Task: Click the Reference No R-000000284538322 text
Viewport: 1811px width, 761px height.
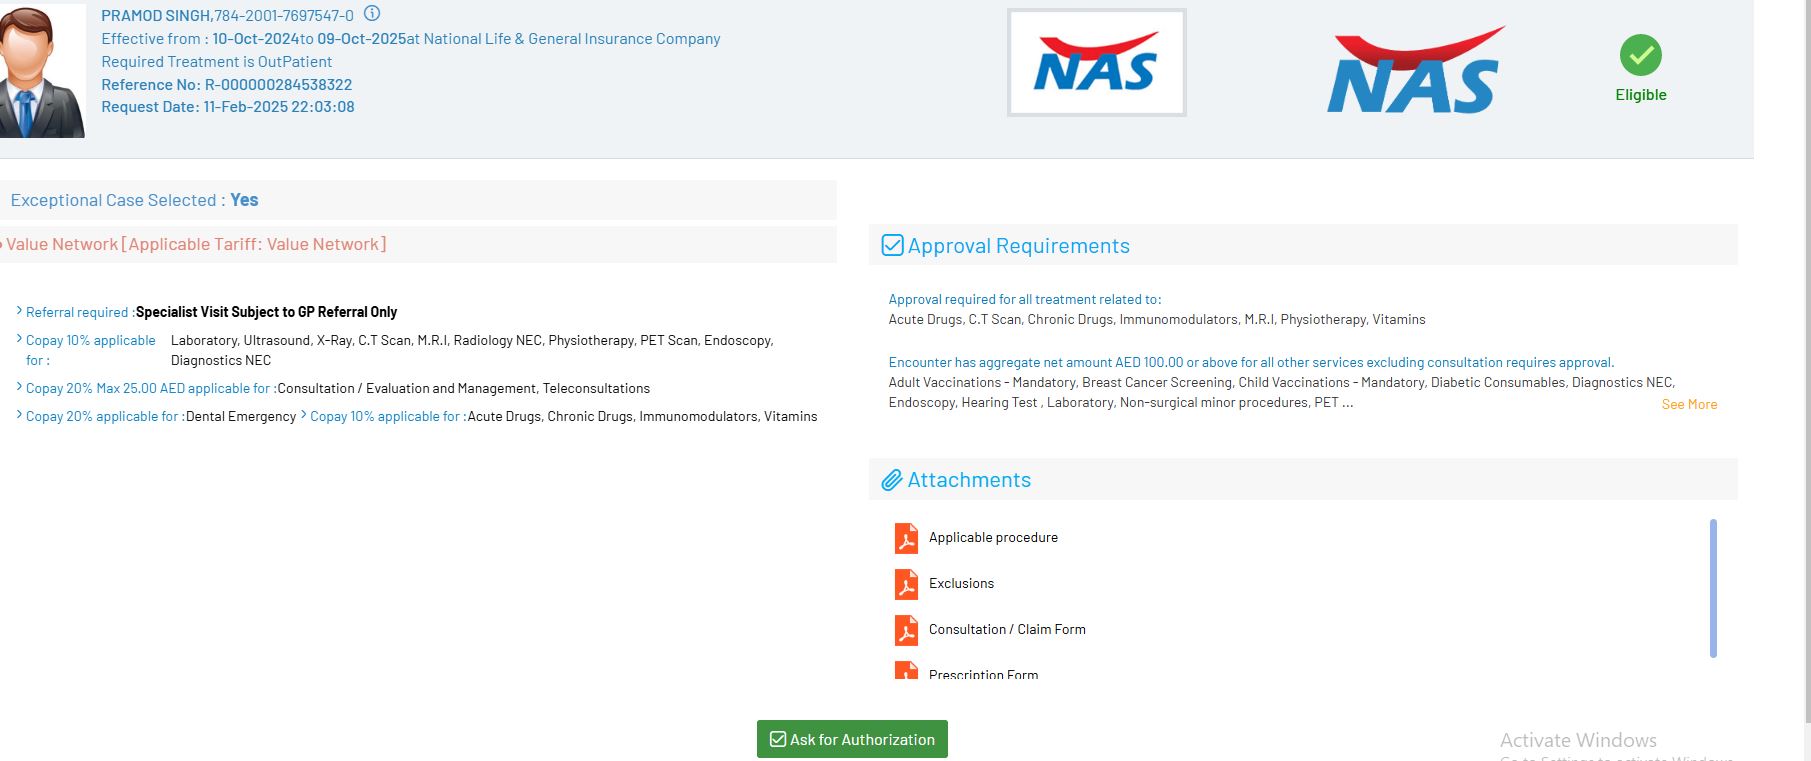Action: 226,84
